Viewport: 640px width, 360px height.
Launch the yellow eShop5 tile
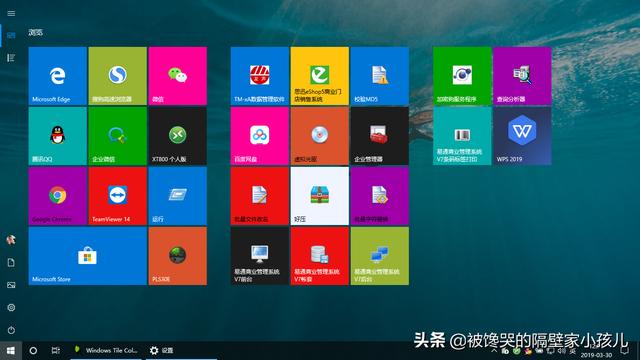(320, 76)
